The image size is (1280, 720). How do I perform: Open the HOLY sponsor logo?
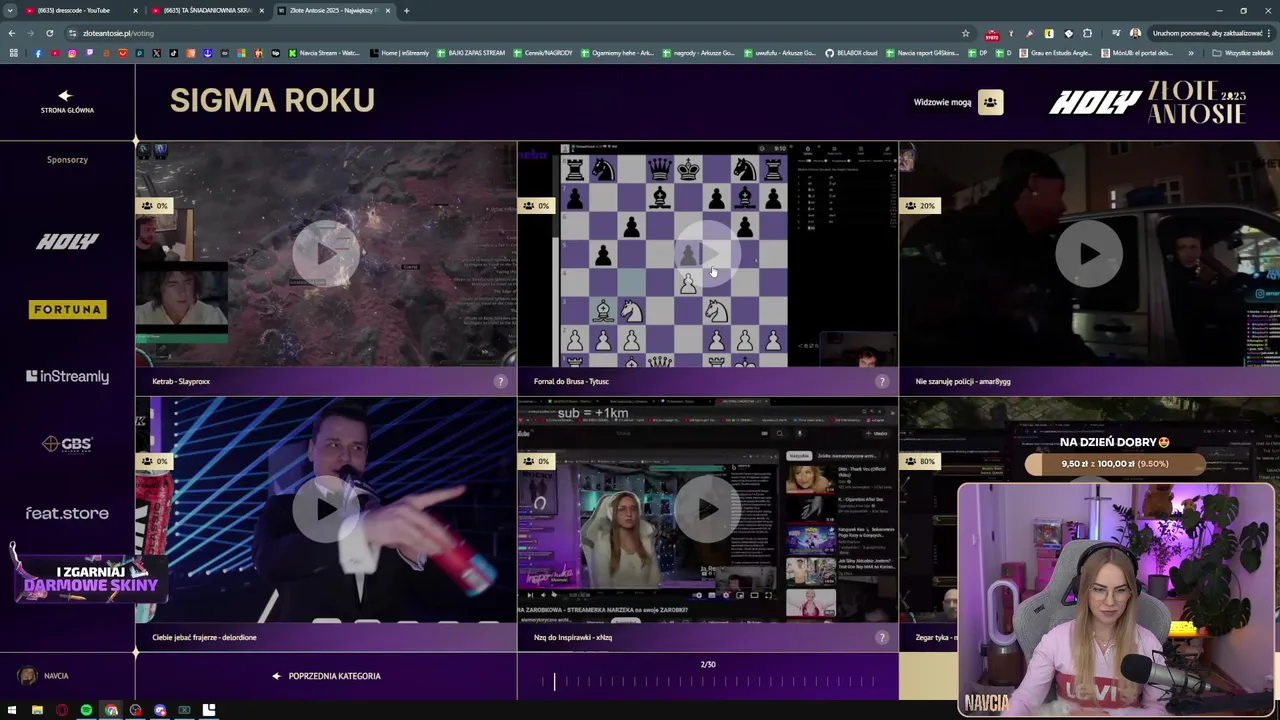tap(67, 241)
